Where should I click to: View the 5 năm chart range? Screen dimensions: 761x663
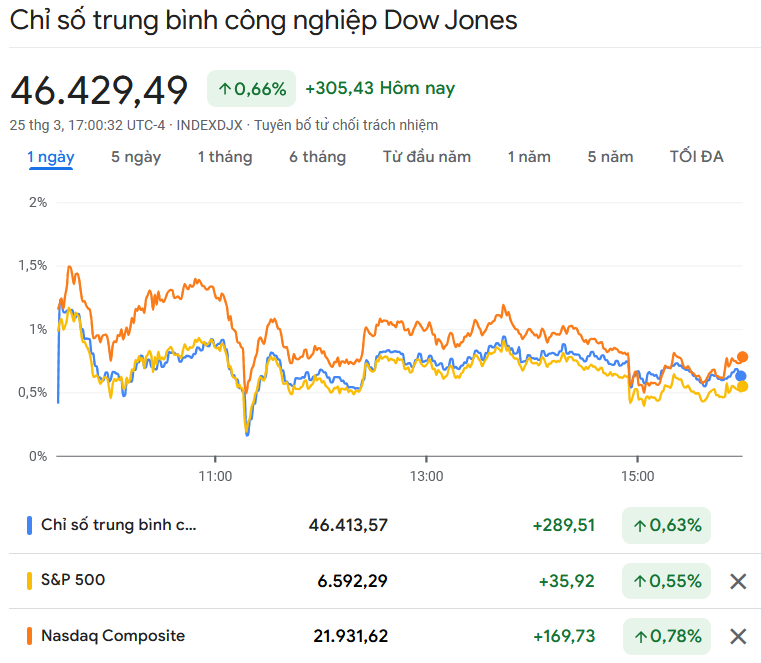[611, 157]
